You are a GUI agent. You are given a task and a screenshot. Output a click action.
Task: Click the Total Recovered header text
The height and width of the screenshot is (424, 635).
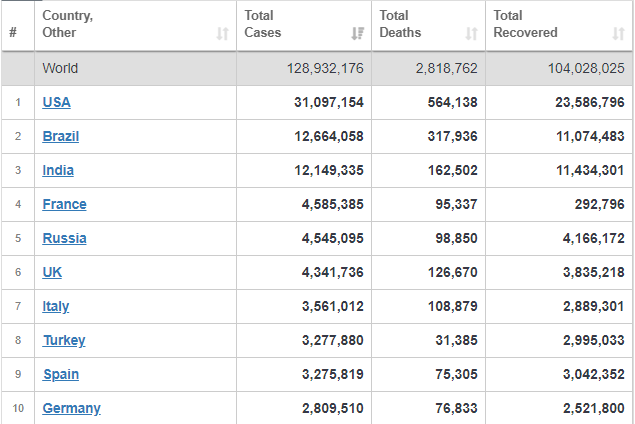(525, 24)
